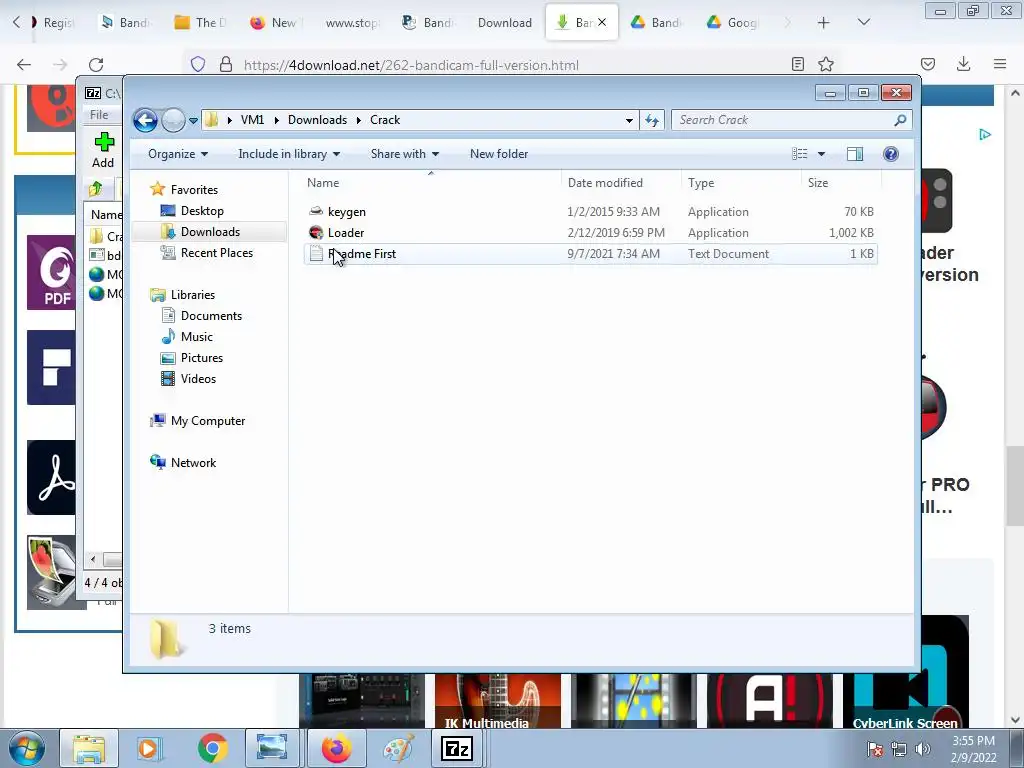This screenshot has height=768, width=1024.
Task: Click Favorites in the navigation pane
Action: click(194, 189)
